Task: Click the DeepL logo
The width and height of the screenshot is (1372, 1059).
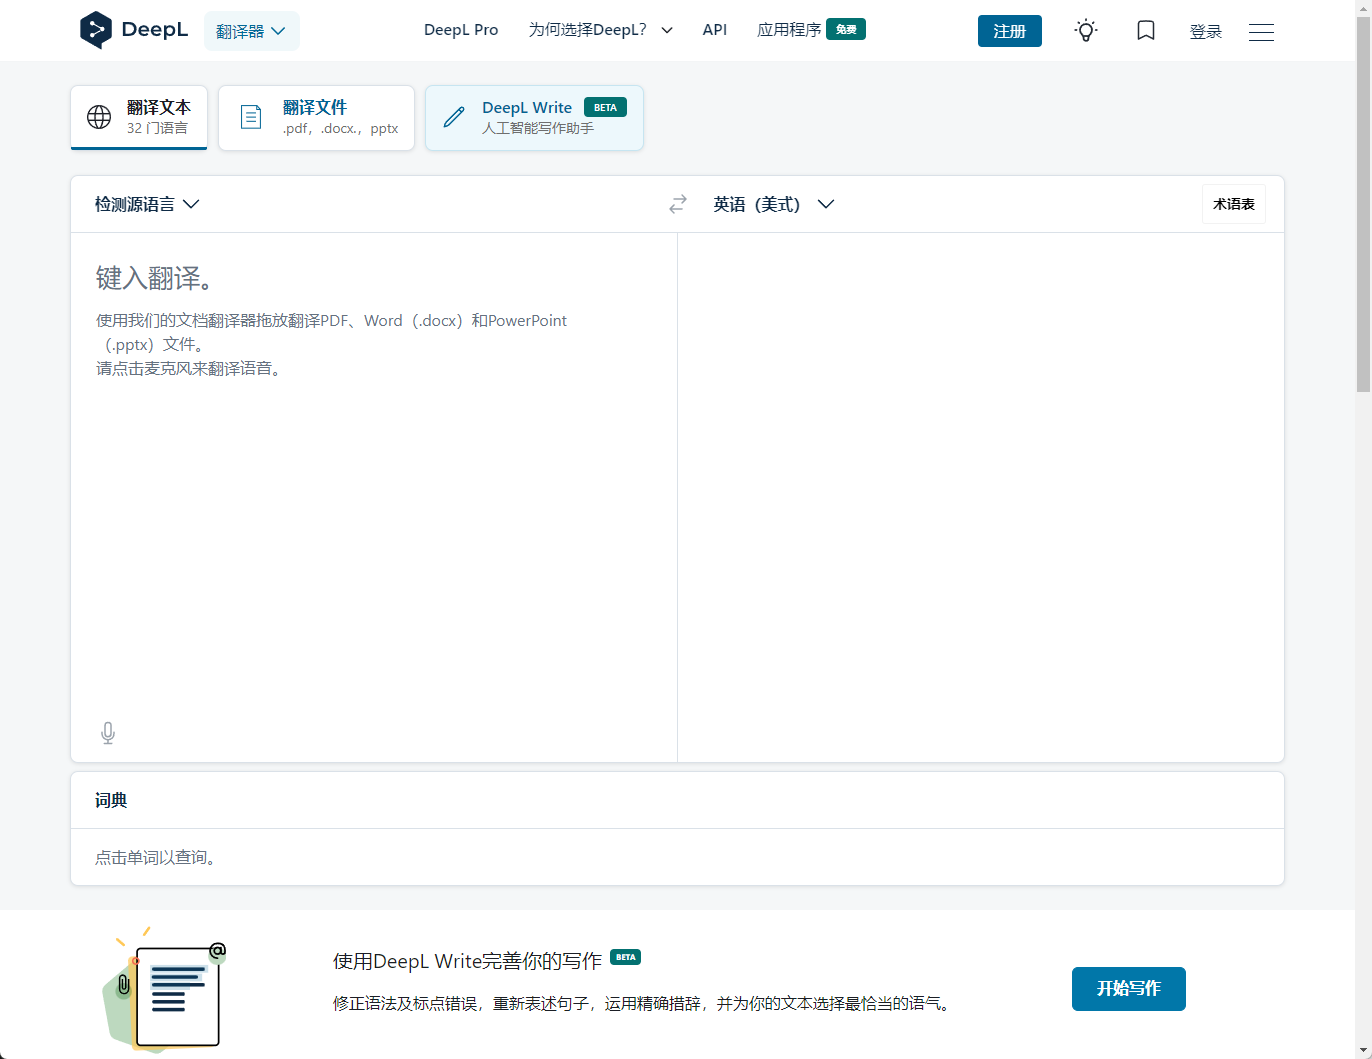Action: coord(134,30)
